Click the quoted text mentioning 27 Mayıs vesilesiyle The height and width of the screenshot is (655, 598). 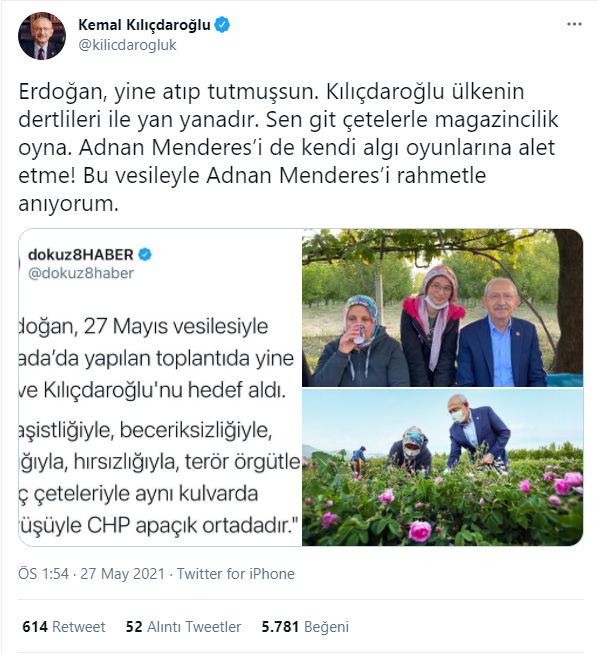point(143,326)
